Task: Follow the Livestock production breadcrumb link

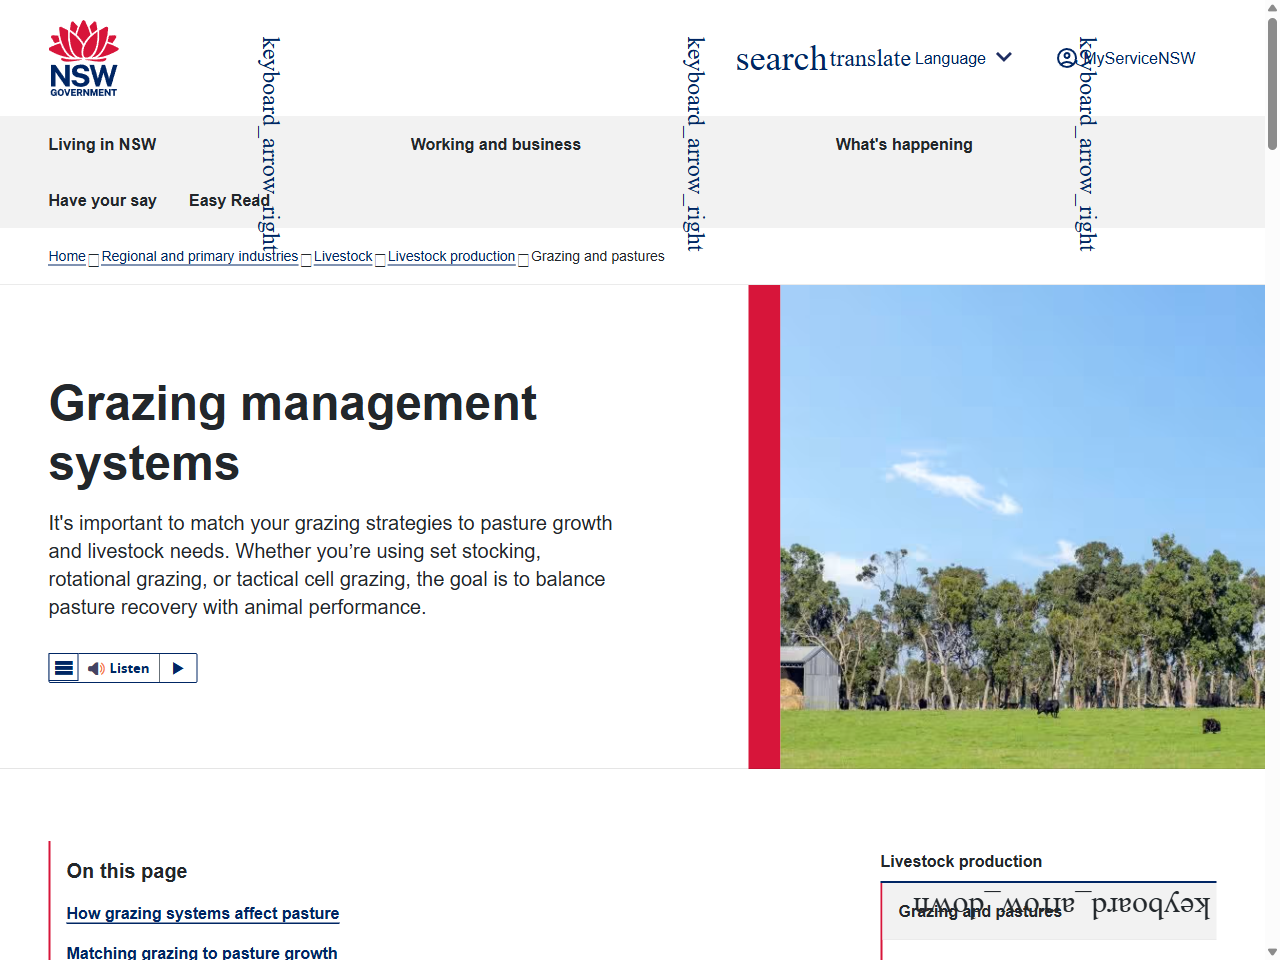Action: [451, 256]
